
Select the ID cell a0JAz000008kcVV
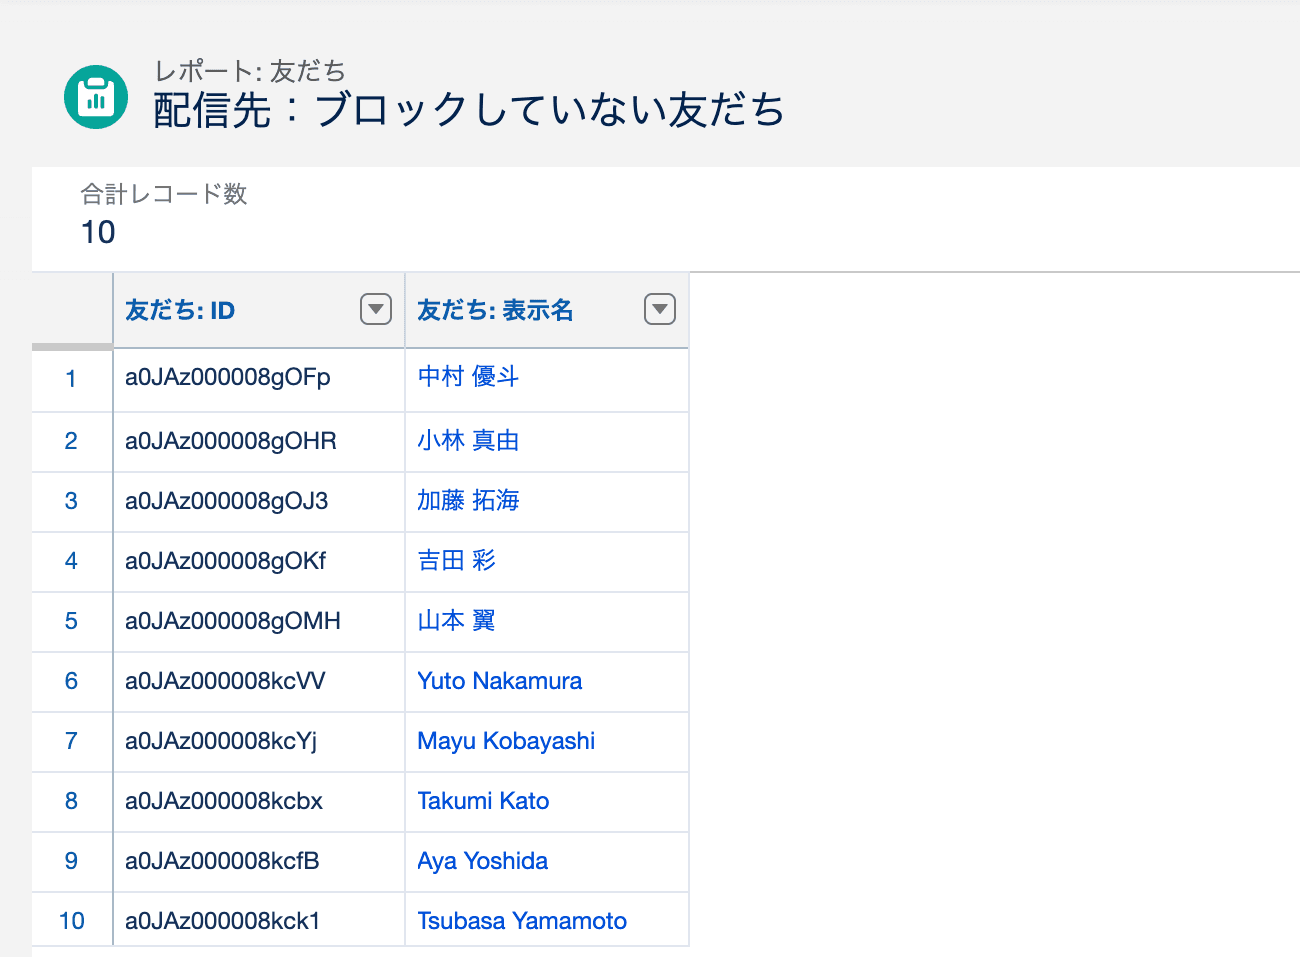tap(259, 682)
